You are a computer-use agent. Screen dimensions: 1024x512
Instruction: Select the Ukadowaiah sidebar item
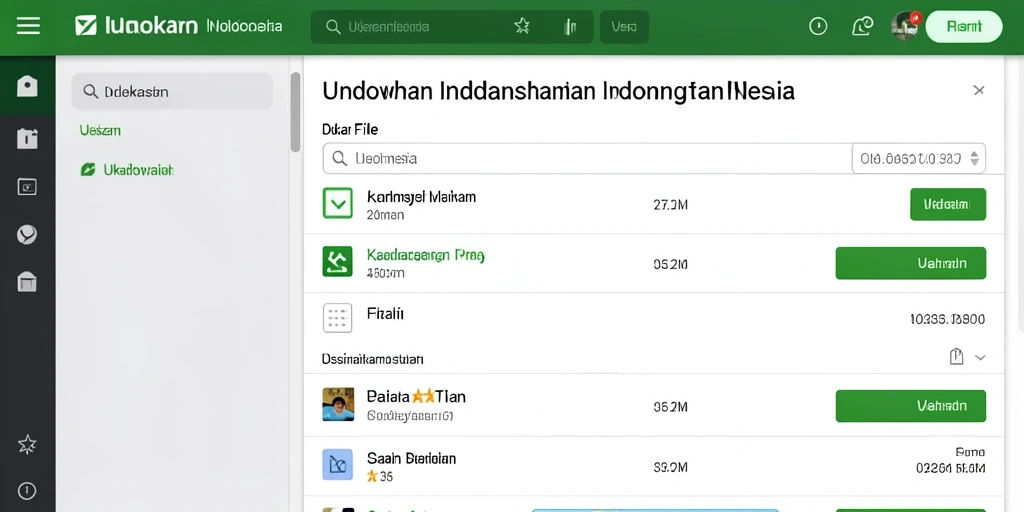(x=138, y=170)
